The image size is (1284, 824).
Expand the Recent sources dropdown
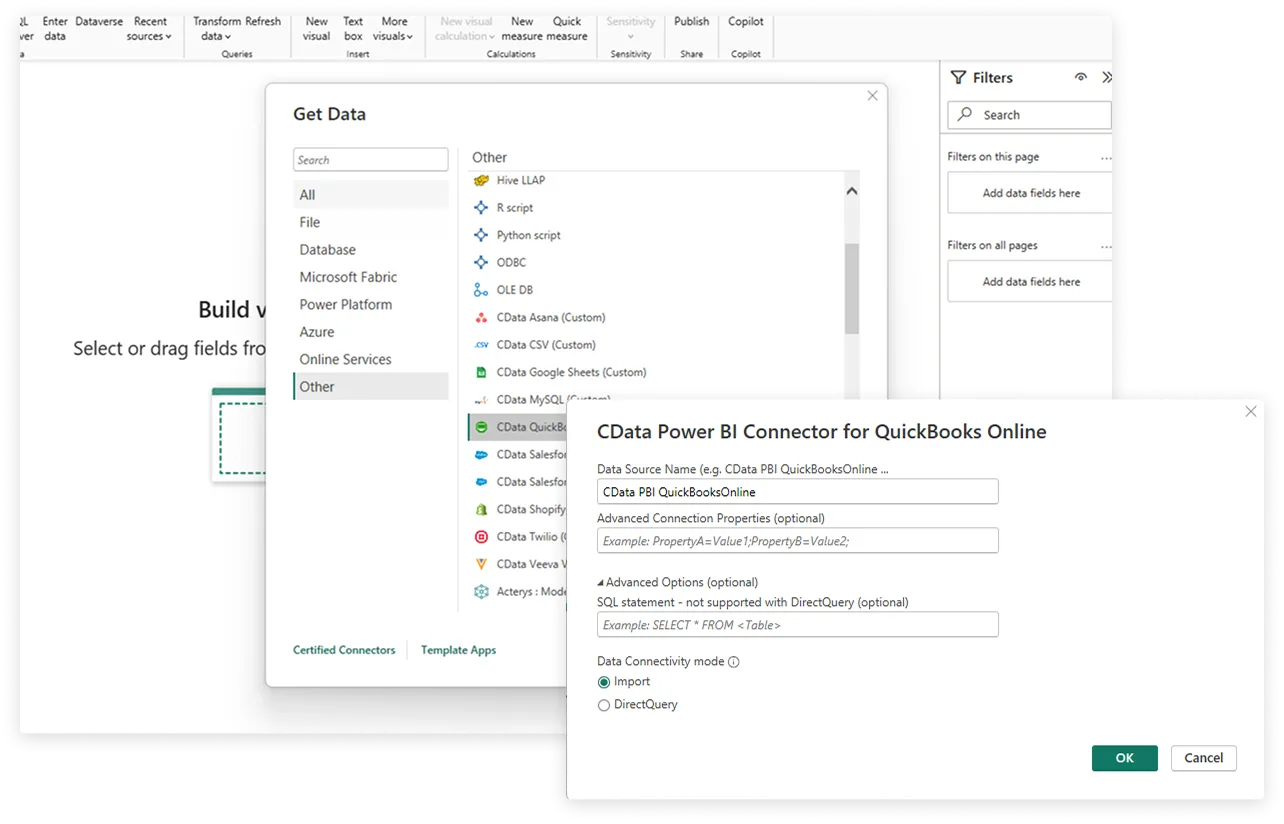coord(150,29)
